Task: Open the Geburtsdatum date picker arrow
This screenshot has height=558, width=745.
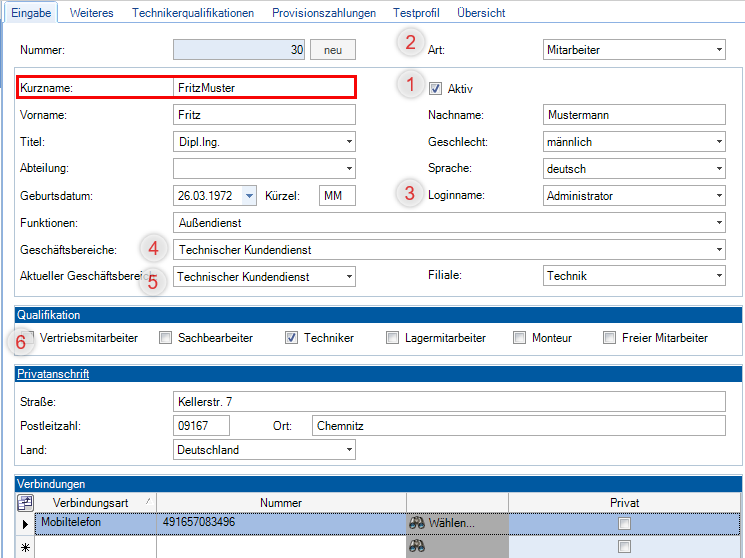Action: tap(249, 196)
